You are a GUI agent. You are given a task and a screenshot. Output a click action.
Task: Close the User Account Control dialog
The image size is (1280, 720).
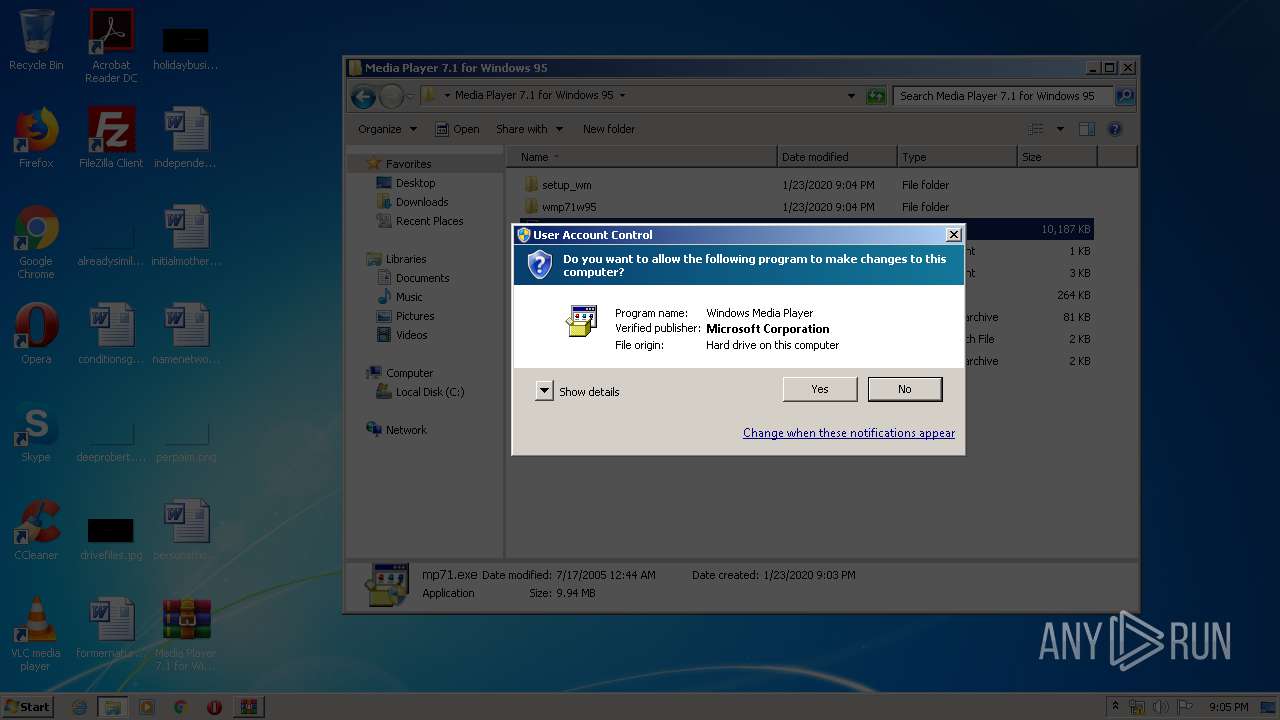coord(954,235)
